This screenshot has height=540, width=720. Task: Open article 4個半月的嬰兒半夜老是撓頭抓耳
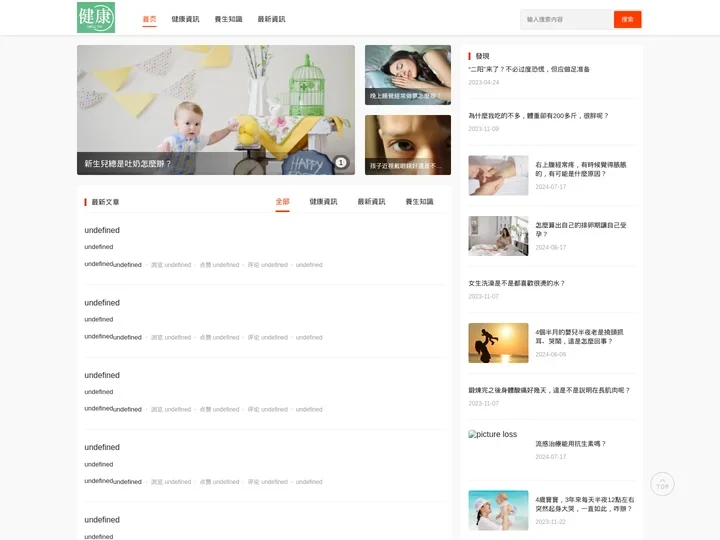(x=579, y=337)
